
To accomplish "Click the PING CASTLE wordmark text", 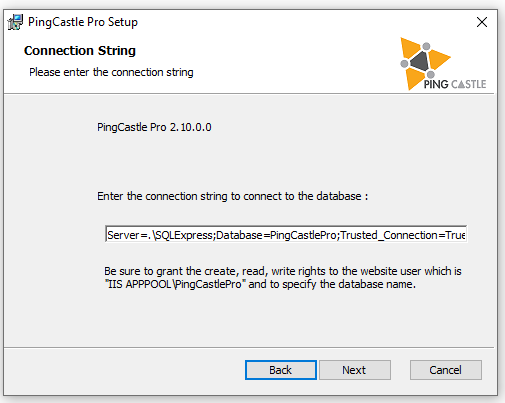I will [455, 84].
